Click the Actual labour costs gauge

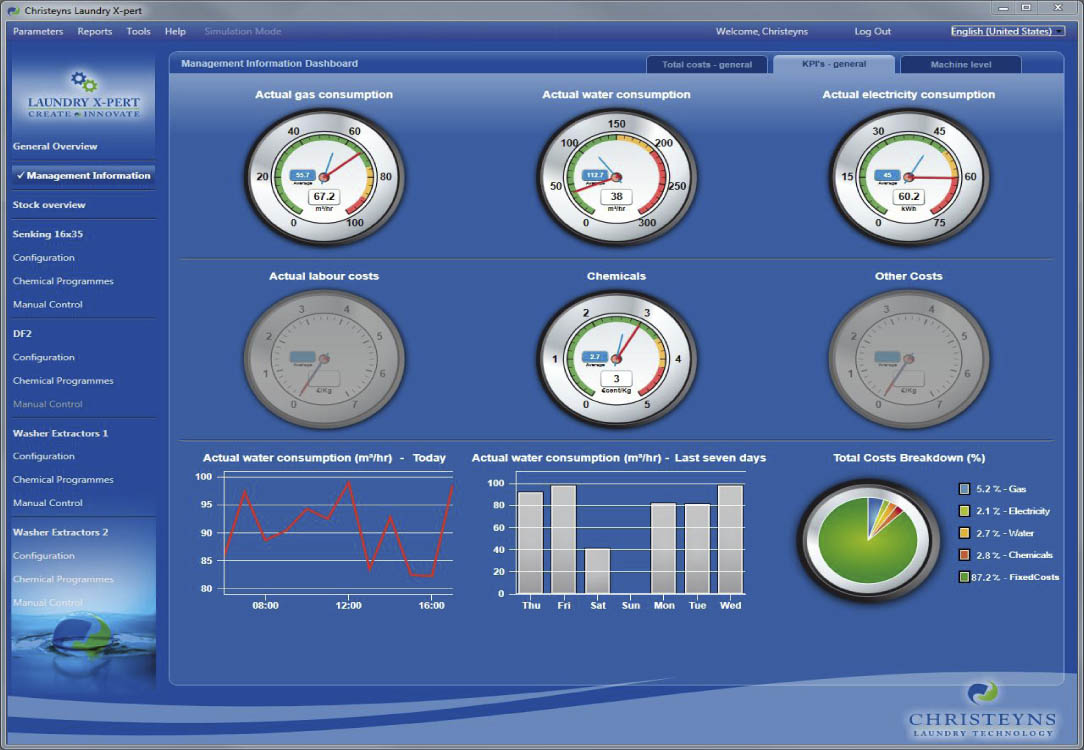pyautogui.click(x=324, y=358)
